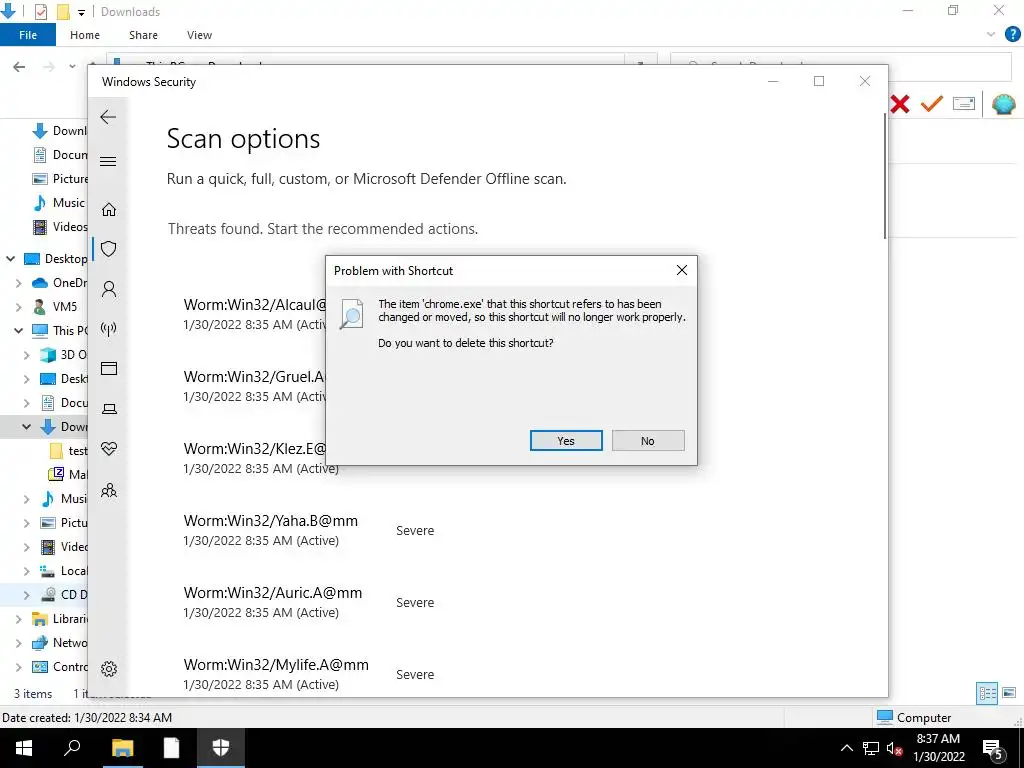The width and height of the screenshot is (1024, 768).
Task: Collapse the Desktop tree node
Action: click(x=10, y=259)
